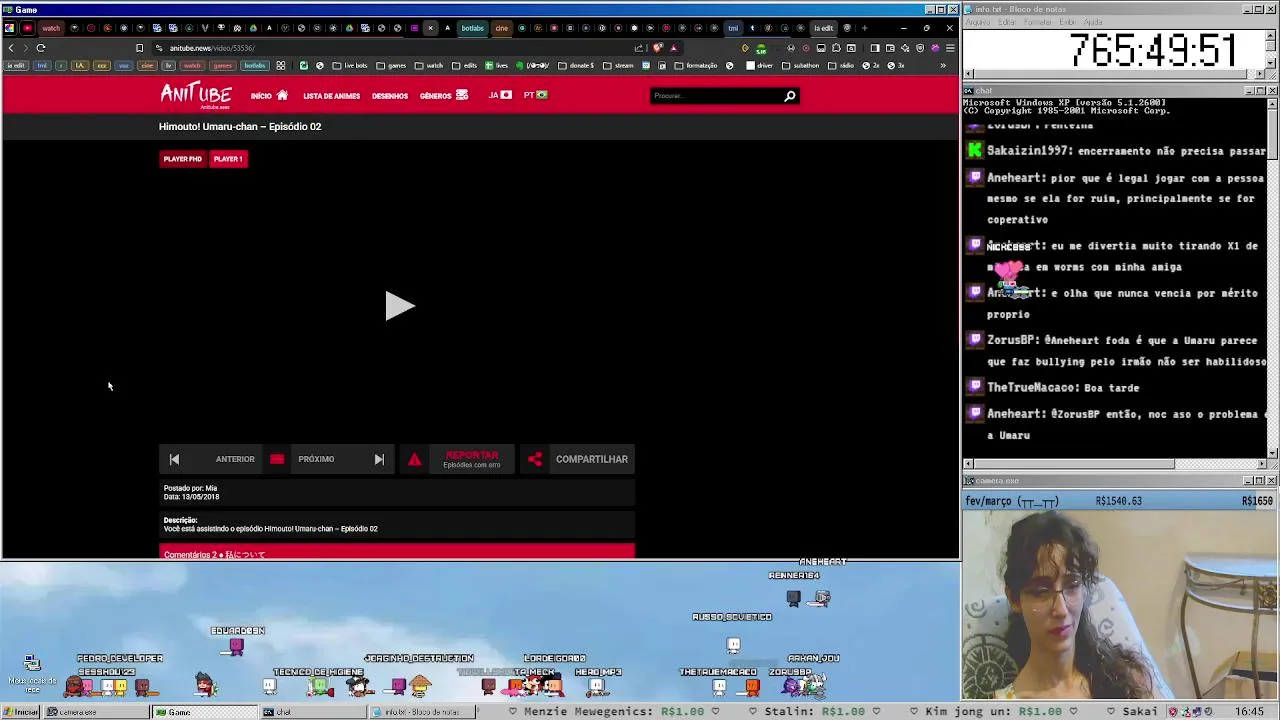This screenshot has height=720, width=1280.
Task: Expand the GÊNEROS menu
Action: pos(443,96)
